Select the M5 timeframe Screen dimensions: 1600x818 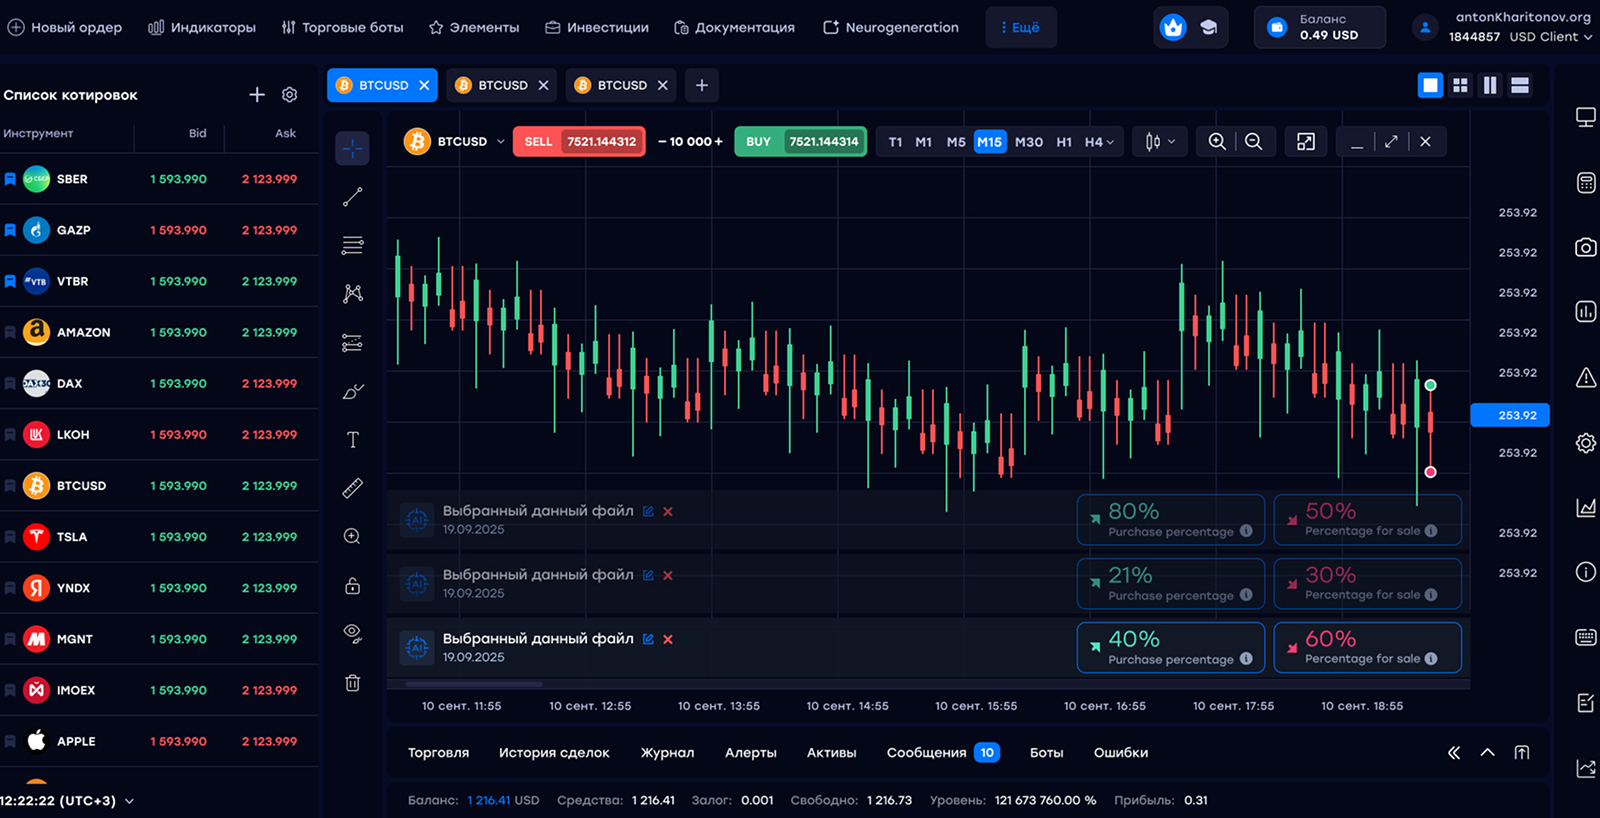[x=956, y=142]
